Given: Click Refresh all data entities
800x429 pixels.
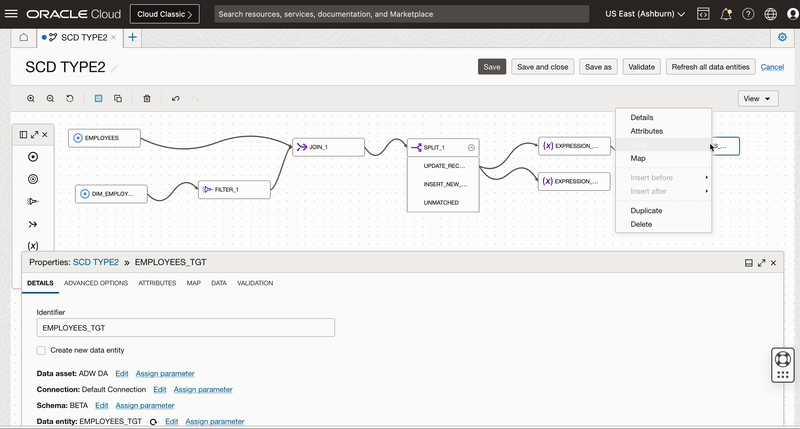Looking at the screenshot, I should coord(710,67).
